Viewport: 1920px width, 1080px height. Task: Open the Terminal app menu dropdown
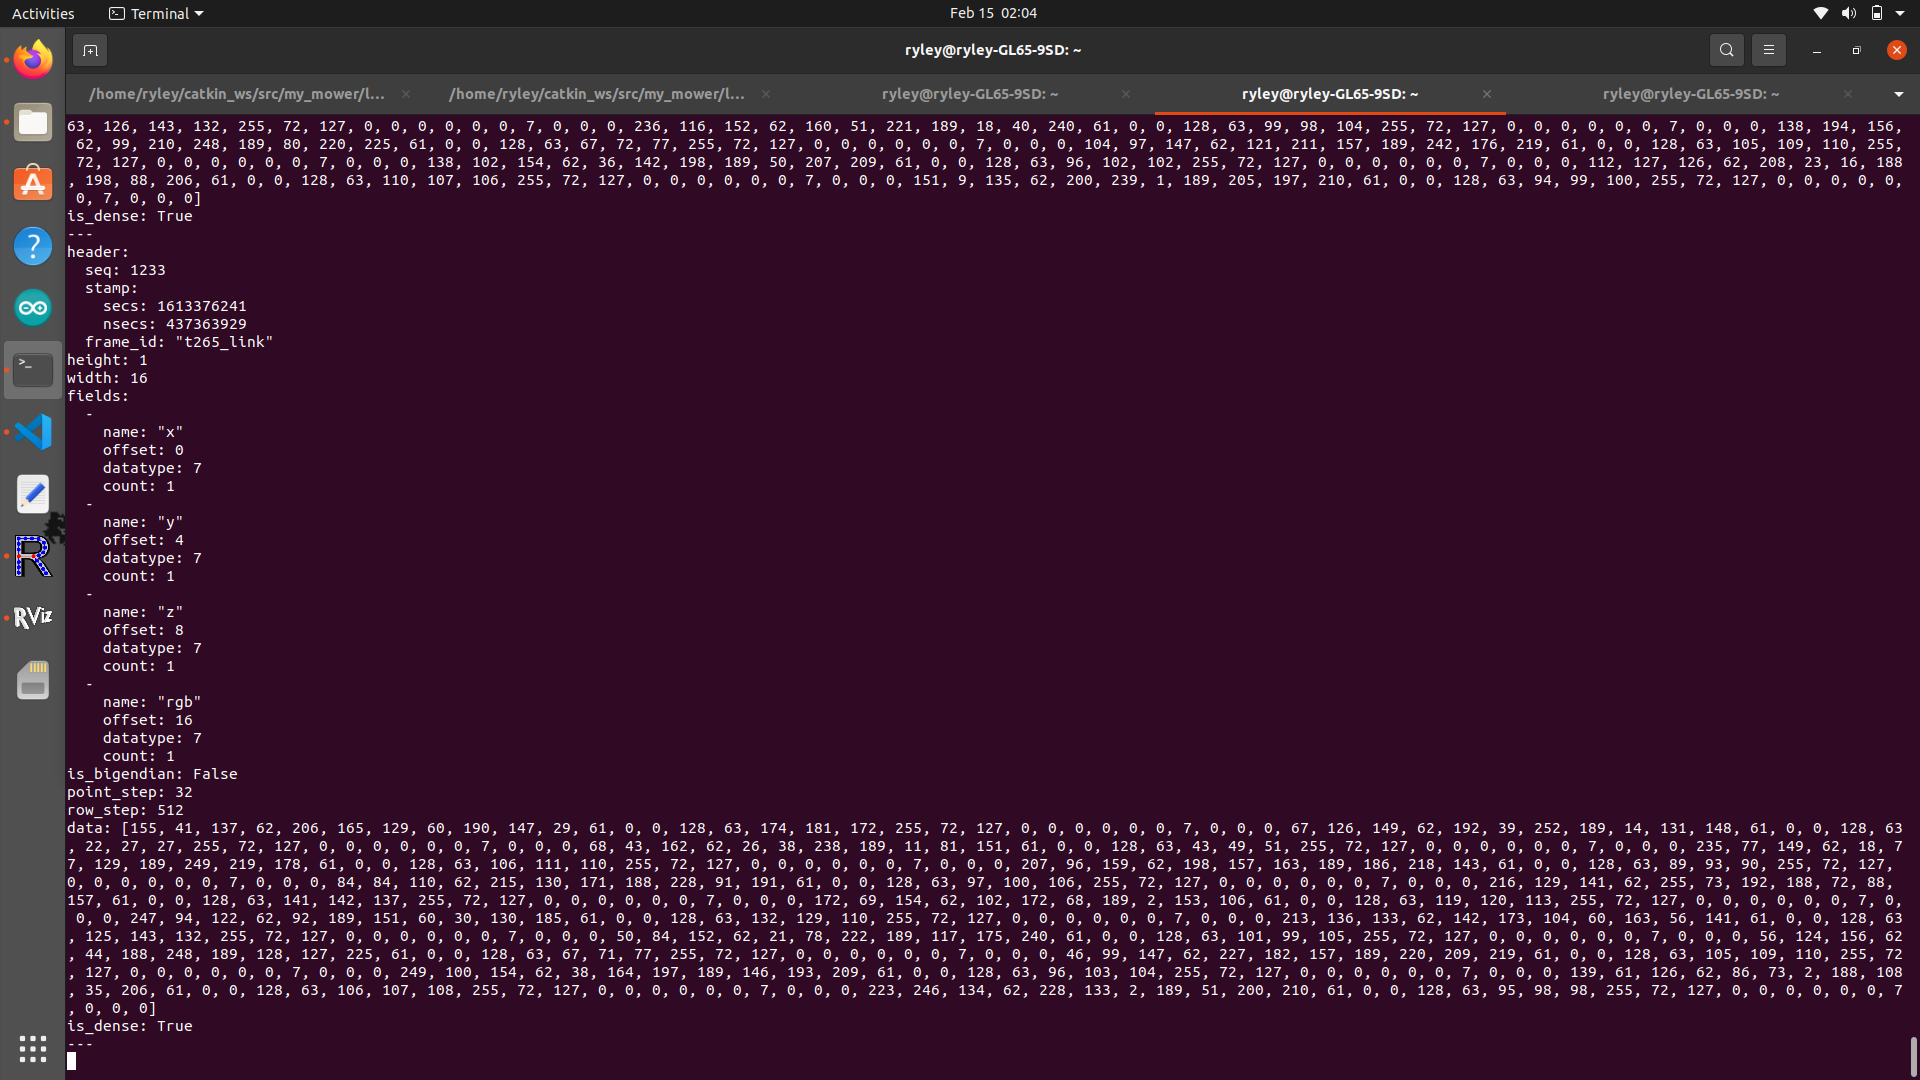(156, 13)
